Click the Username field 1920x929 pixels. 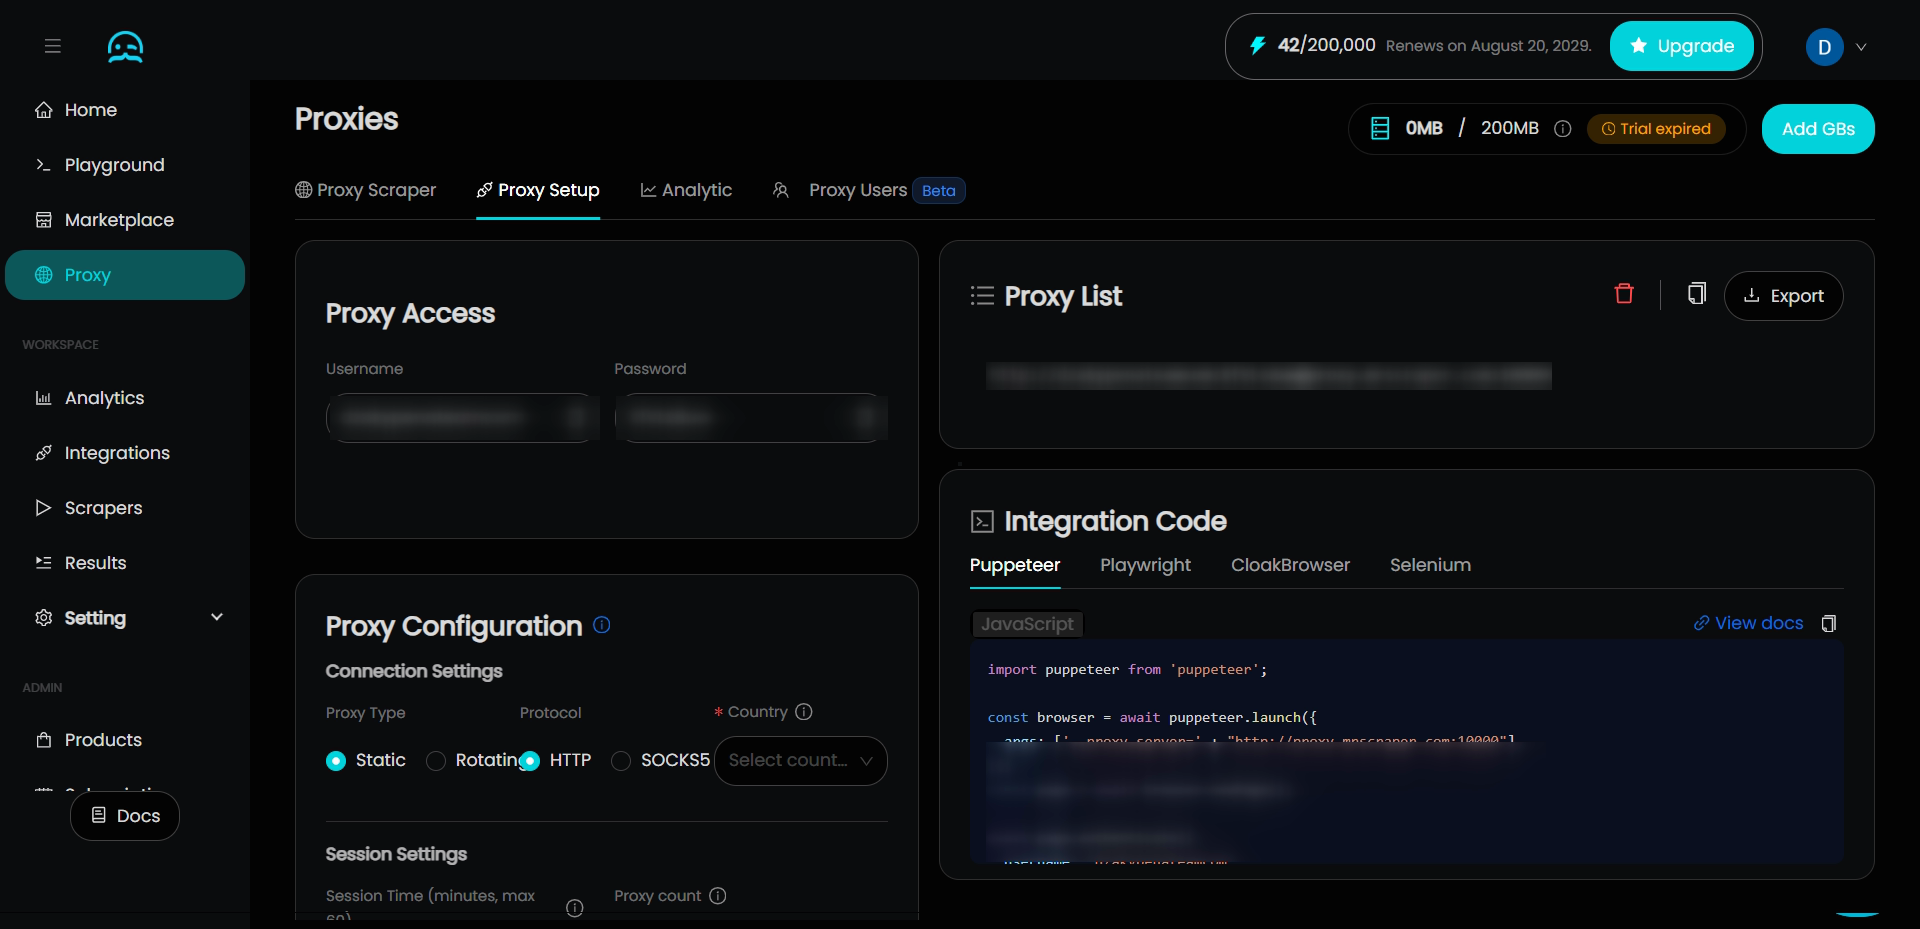pyautogui.click(x=462, y=418)
